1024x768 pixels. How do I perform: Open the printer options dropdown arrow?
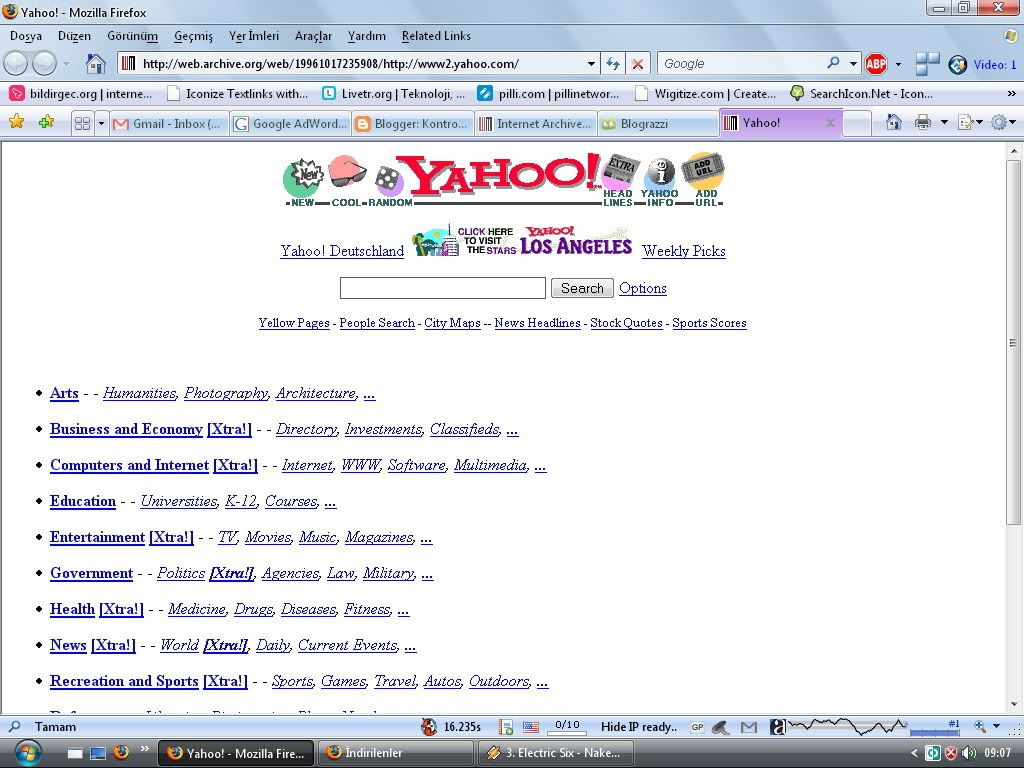pos(944,122)
